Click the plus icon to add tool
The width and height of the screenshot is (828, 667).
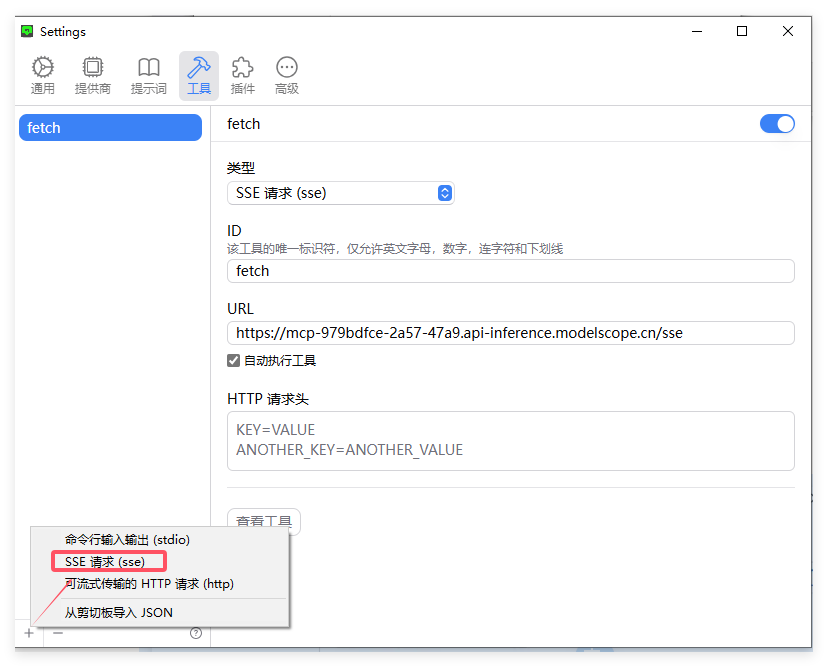tap(29, 633)
